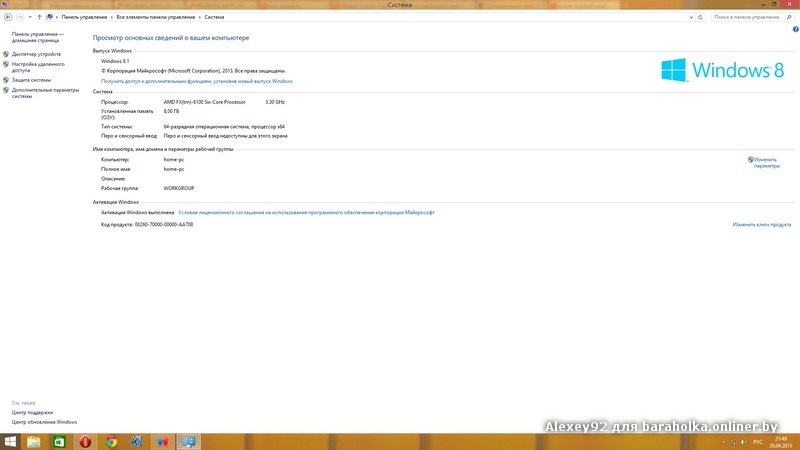
Task: Click the 'Поиск в панели управления' search field
Action: [x=747, y=17]
